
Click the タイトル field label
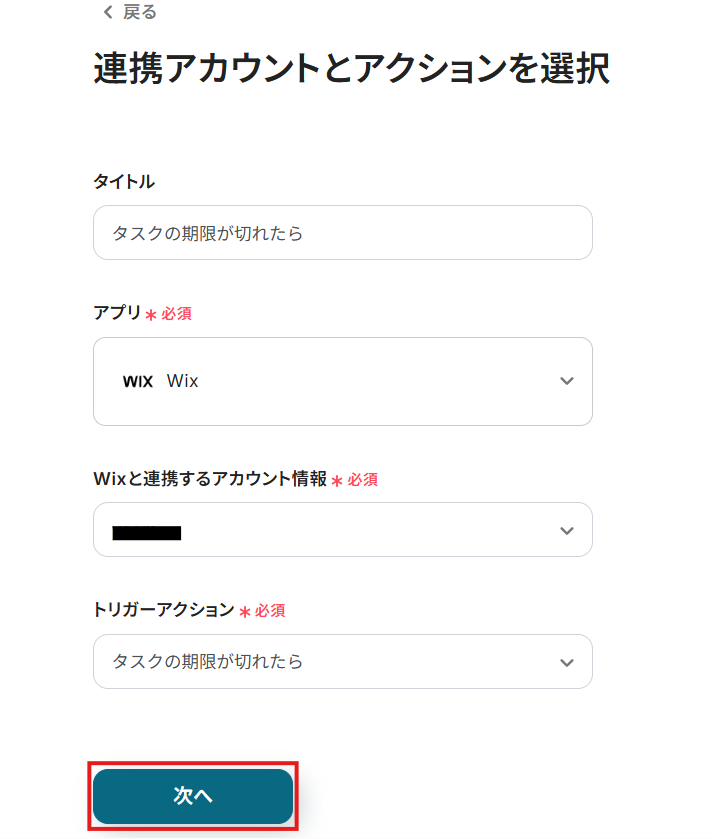(124, 182)
